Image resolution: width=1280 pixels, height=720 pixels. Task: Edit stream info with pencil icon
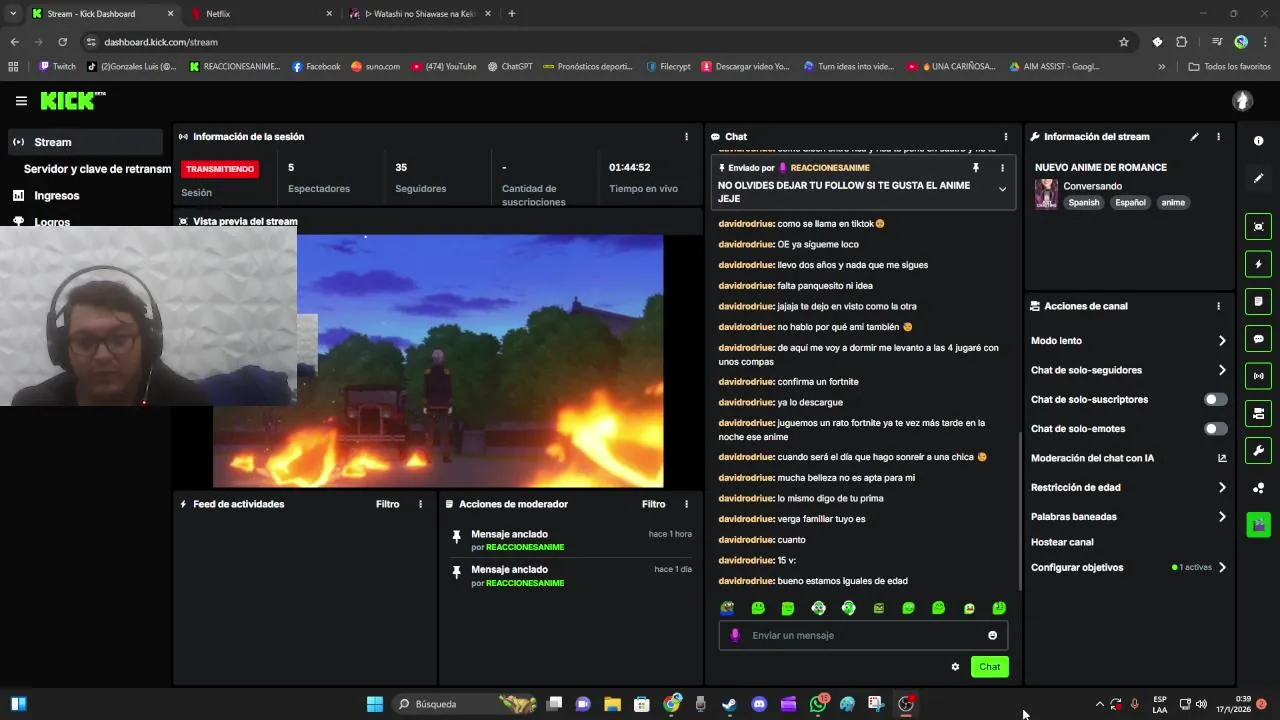(1194, 137)
